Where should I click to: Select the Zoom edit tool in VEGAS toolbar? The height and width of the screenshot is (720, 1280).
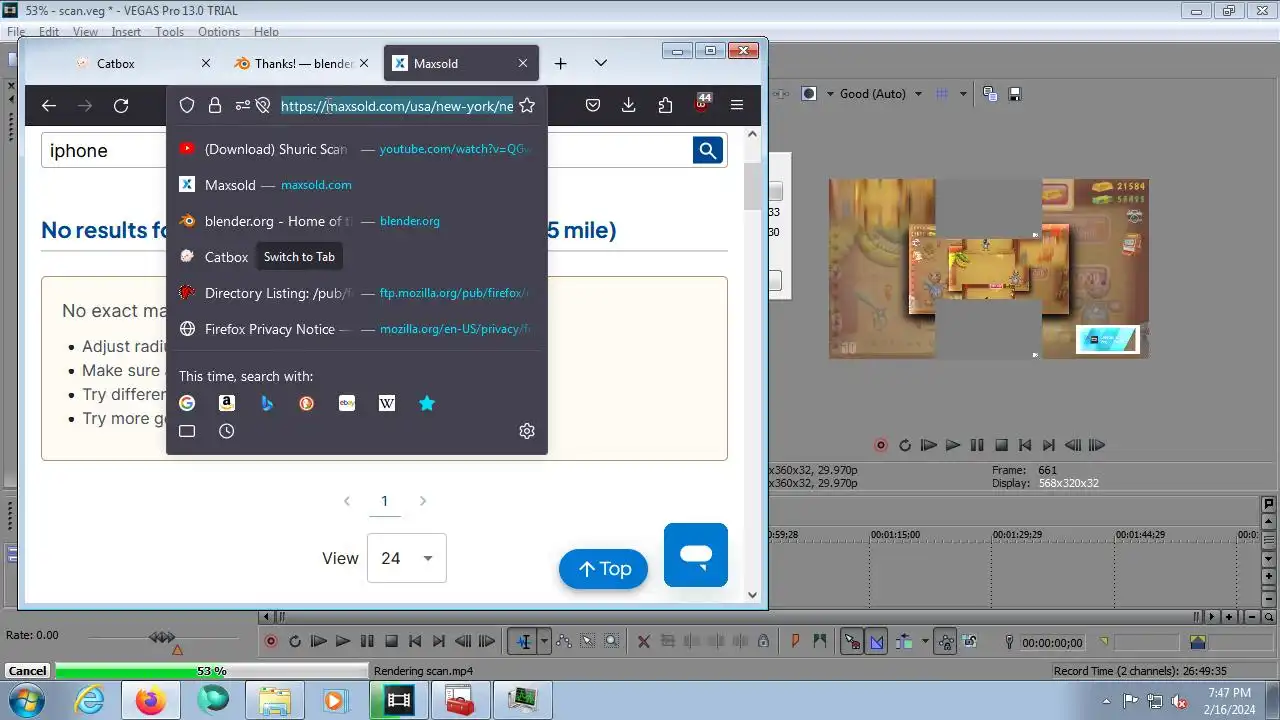[611, 641]
